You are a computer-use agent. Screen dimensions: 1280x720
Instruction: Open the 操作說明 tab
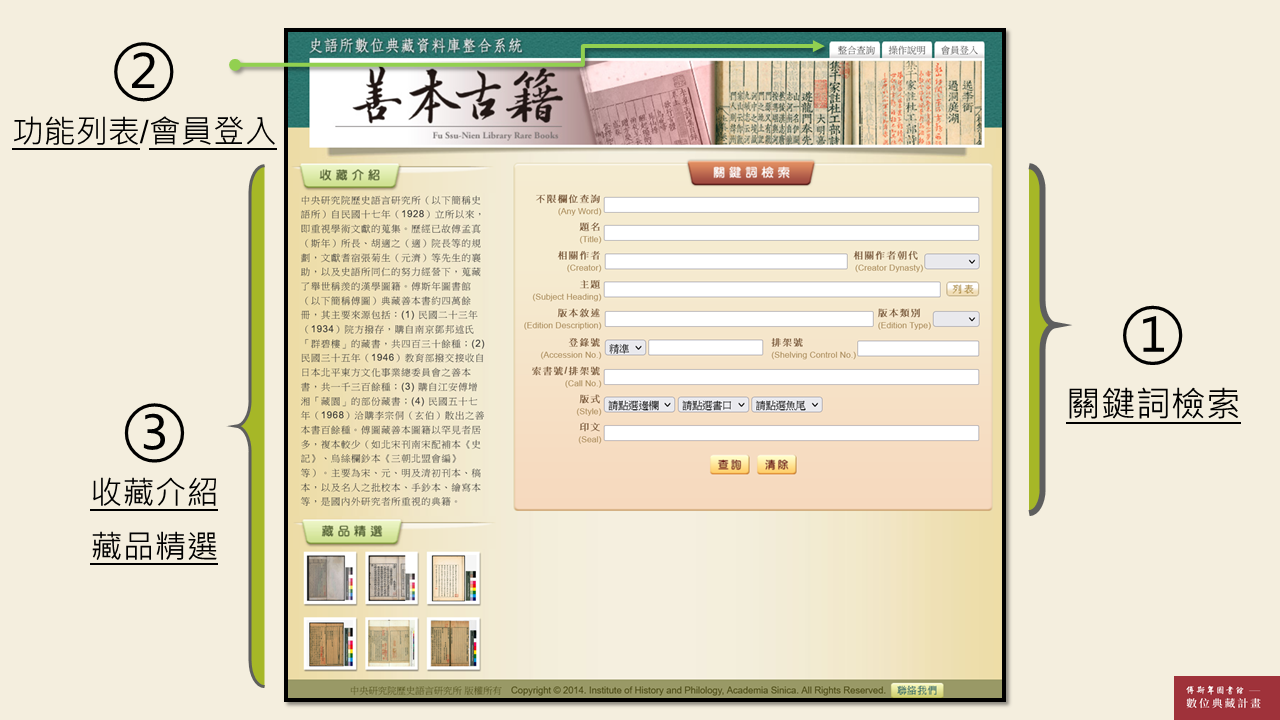point(908,50)
